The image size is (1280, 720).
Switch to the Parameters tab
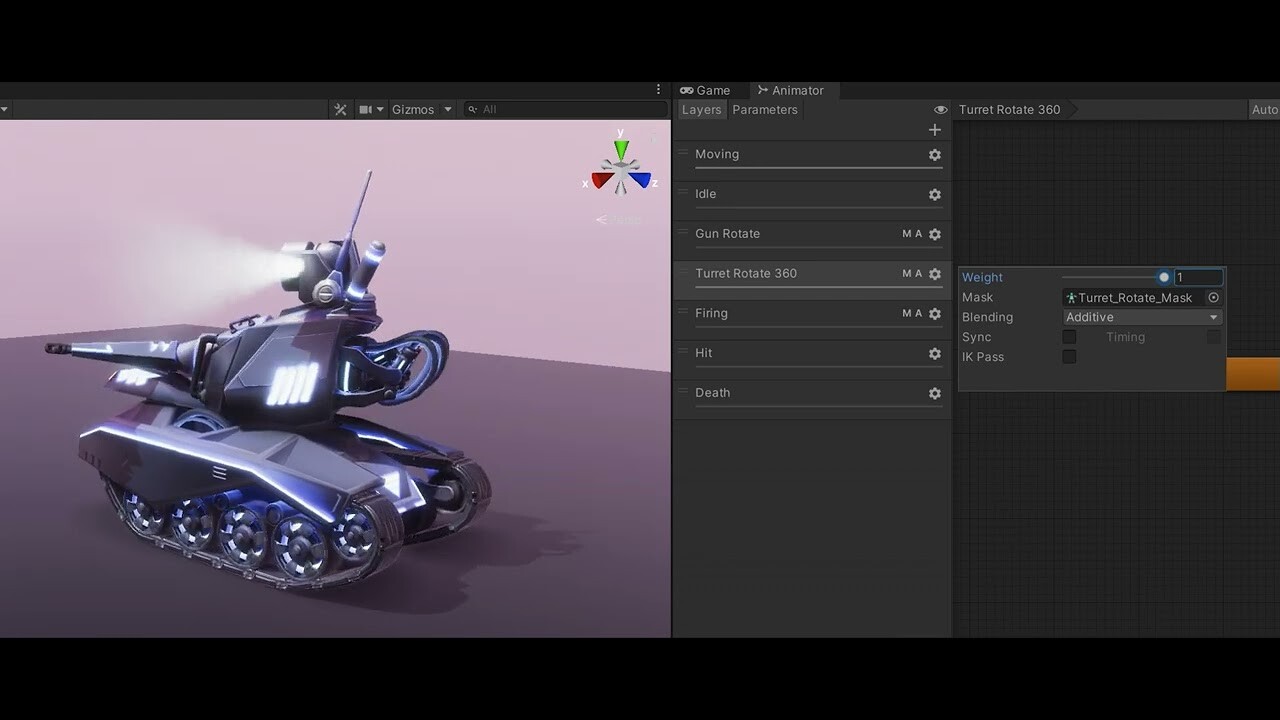[764, 110]
